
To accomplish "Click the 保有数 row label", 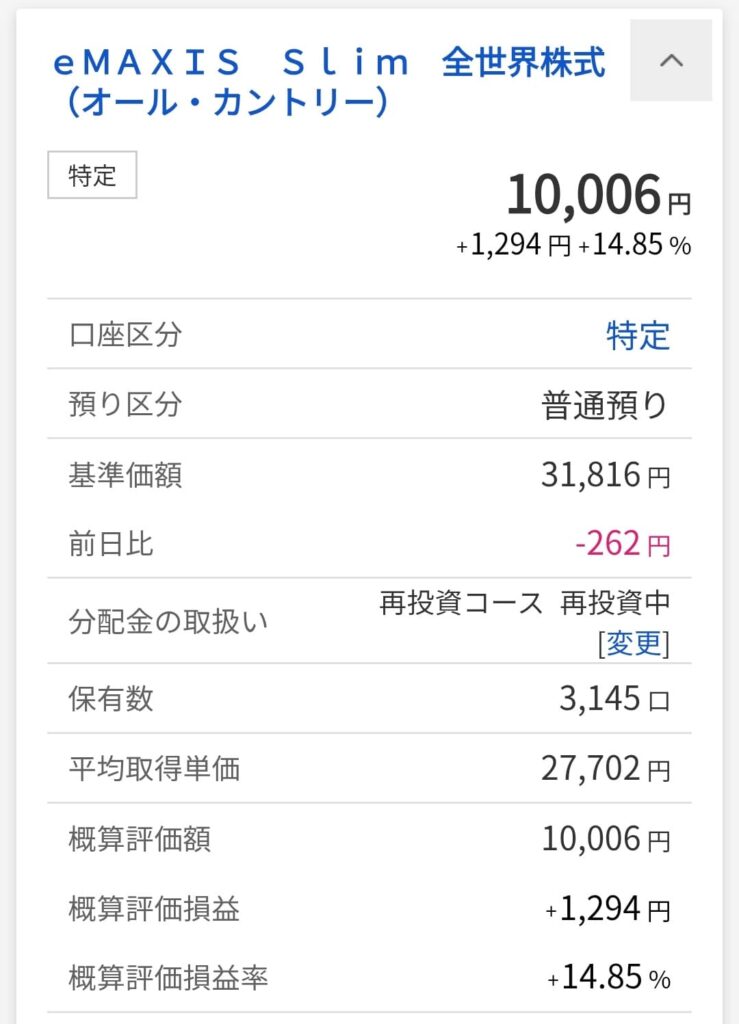I will coord(112,699).
